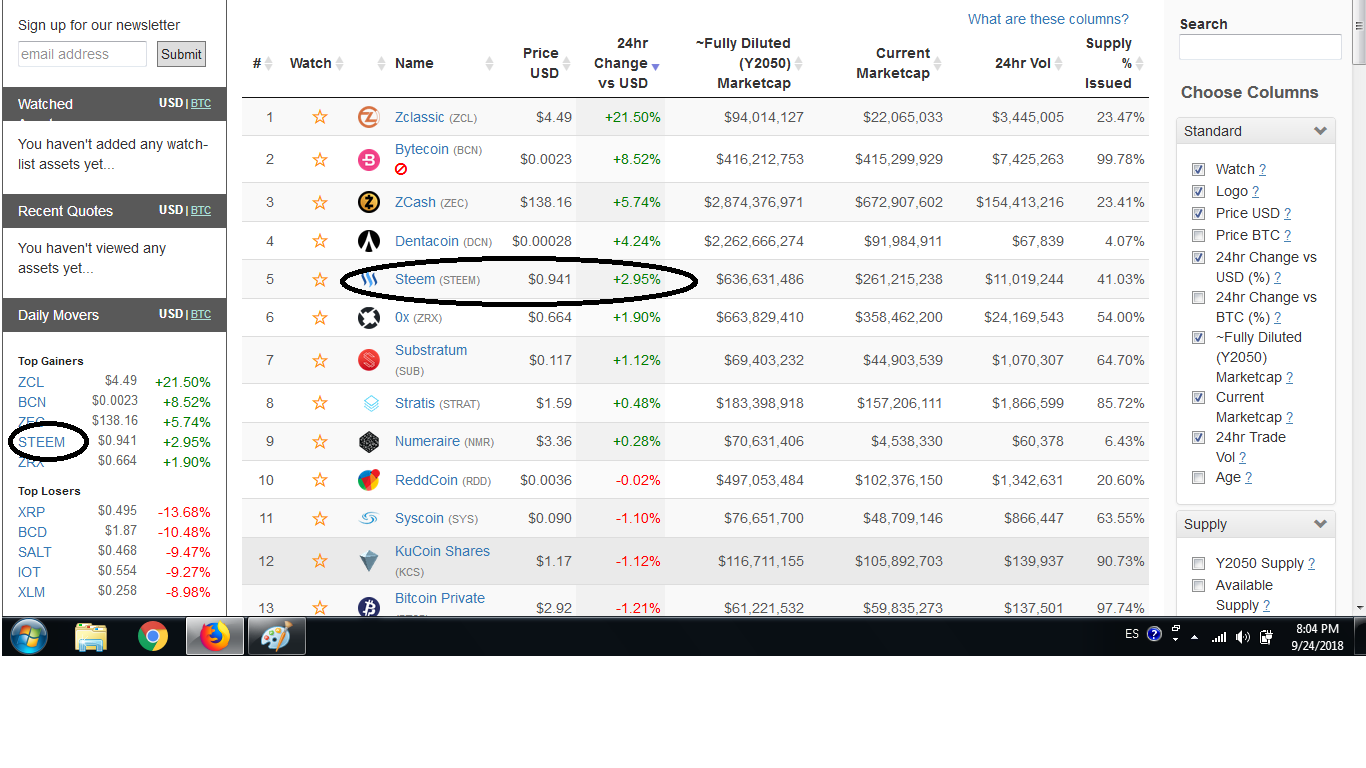Uncheck the Current Marketcap column checkbox
This screenshot has height=768, width=1366.
click(1198, 398)
